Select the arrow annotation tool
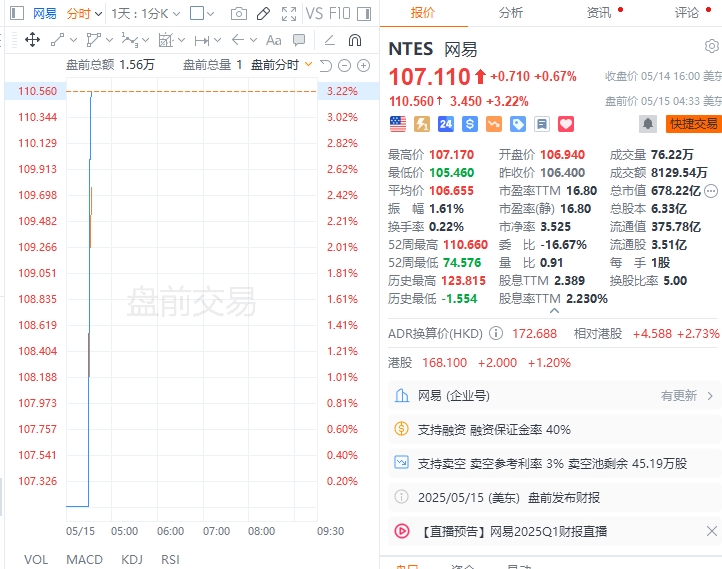Screen dimensions: 722x569 point(238,40)
